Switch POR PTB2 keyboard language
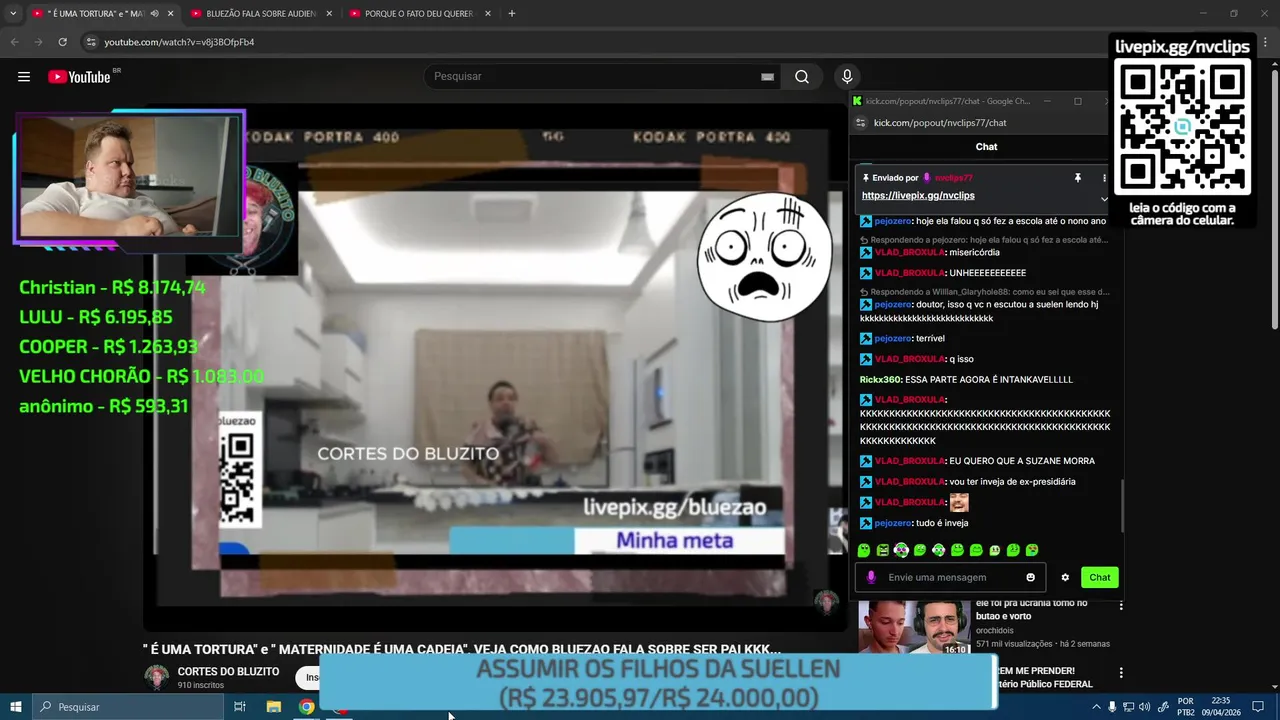The height and width of the screenshot is (720, 1280). (x=1186, y=707)
